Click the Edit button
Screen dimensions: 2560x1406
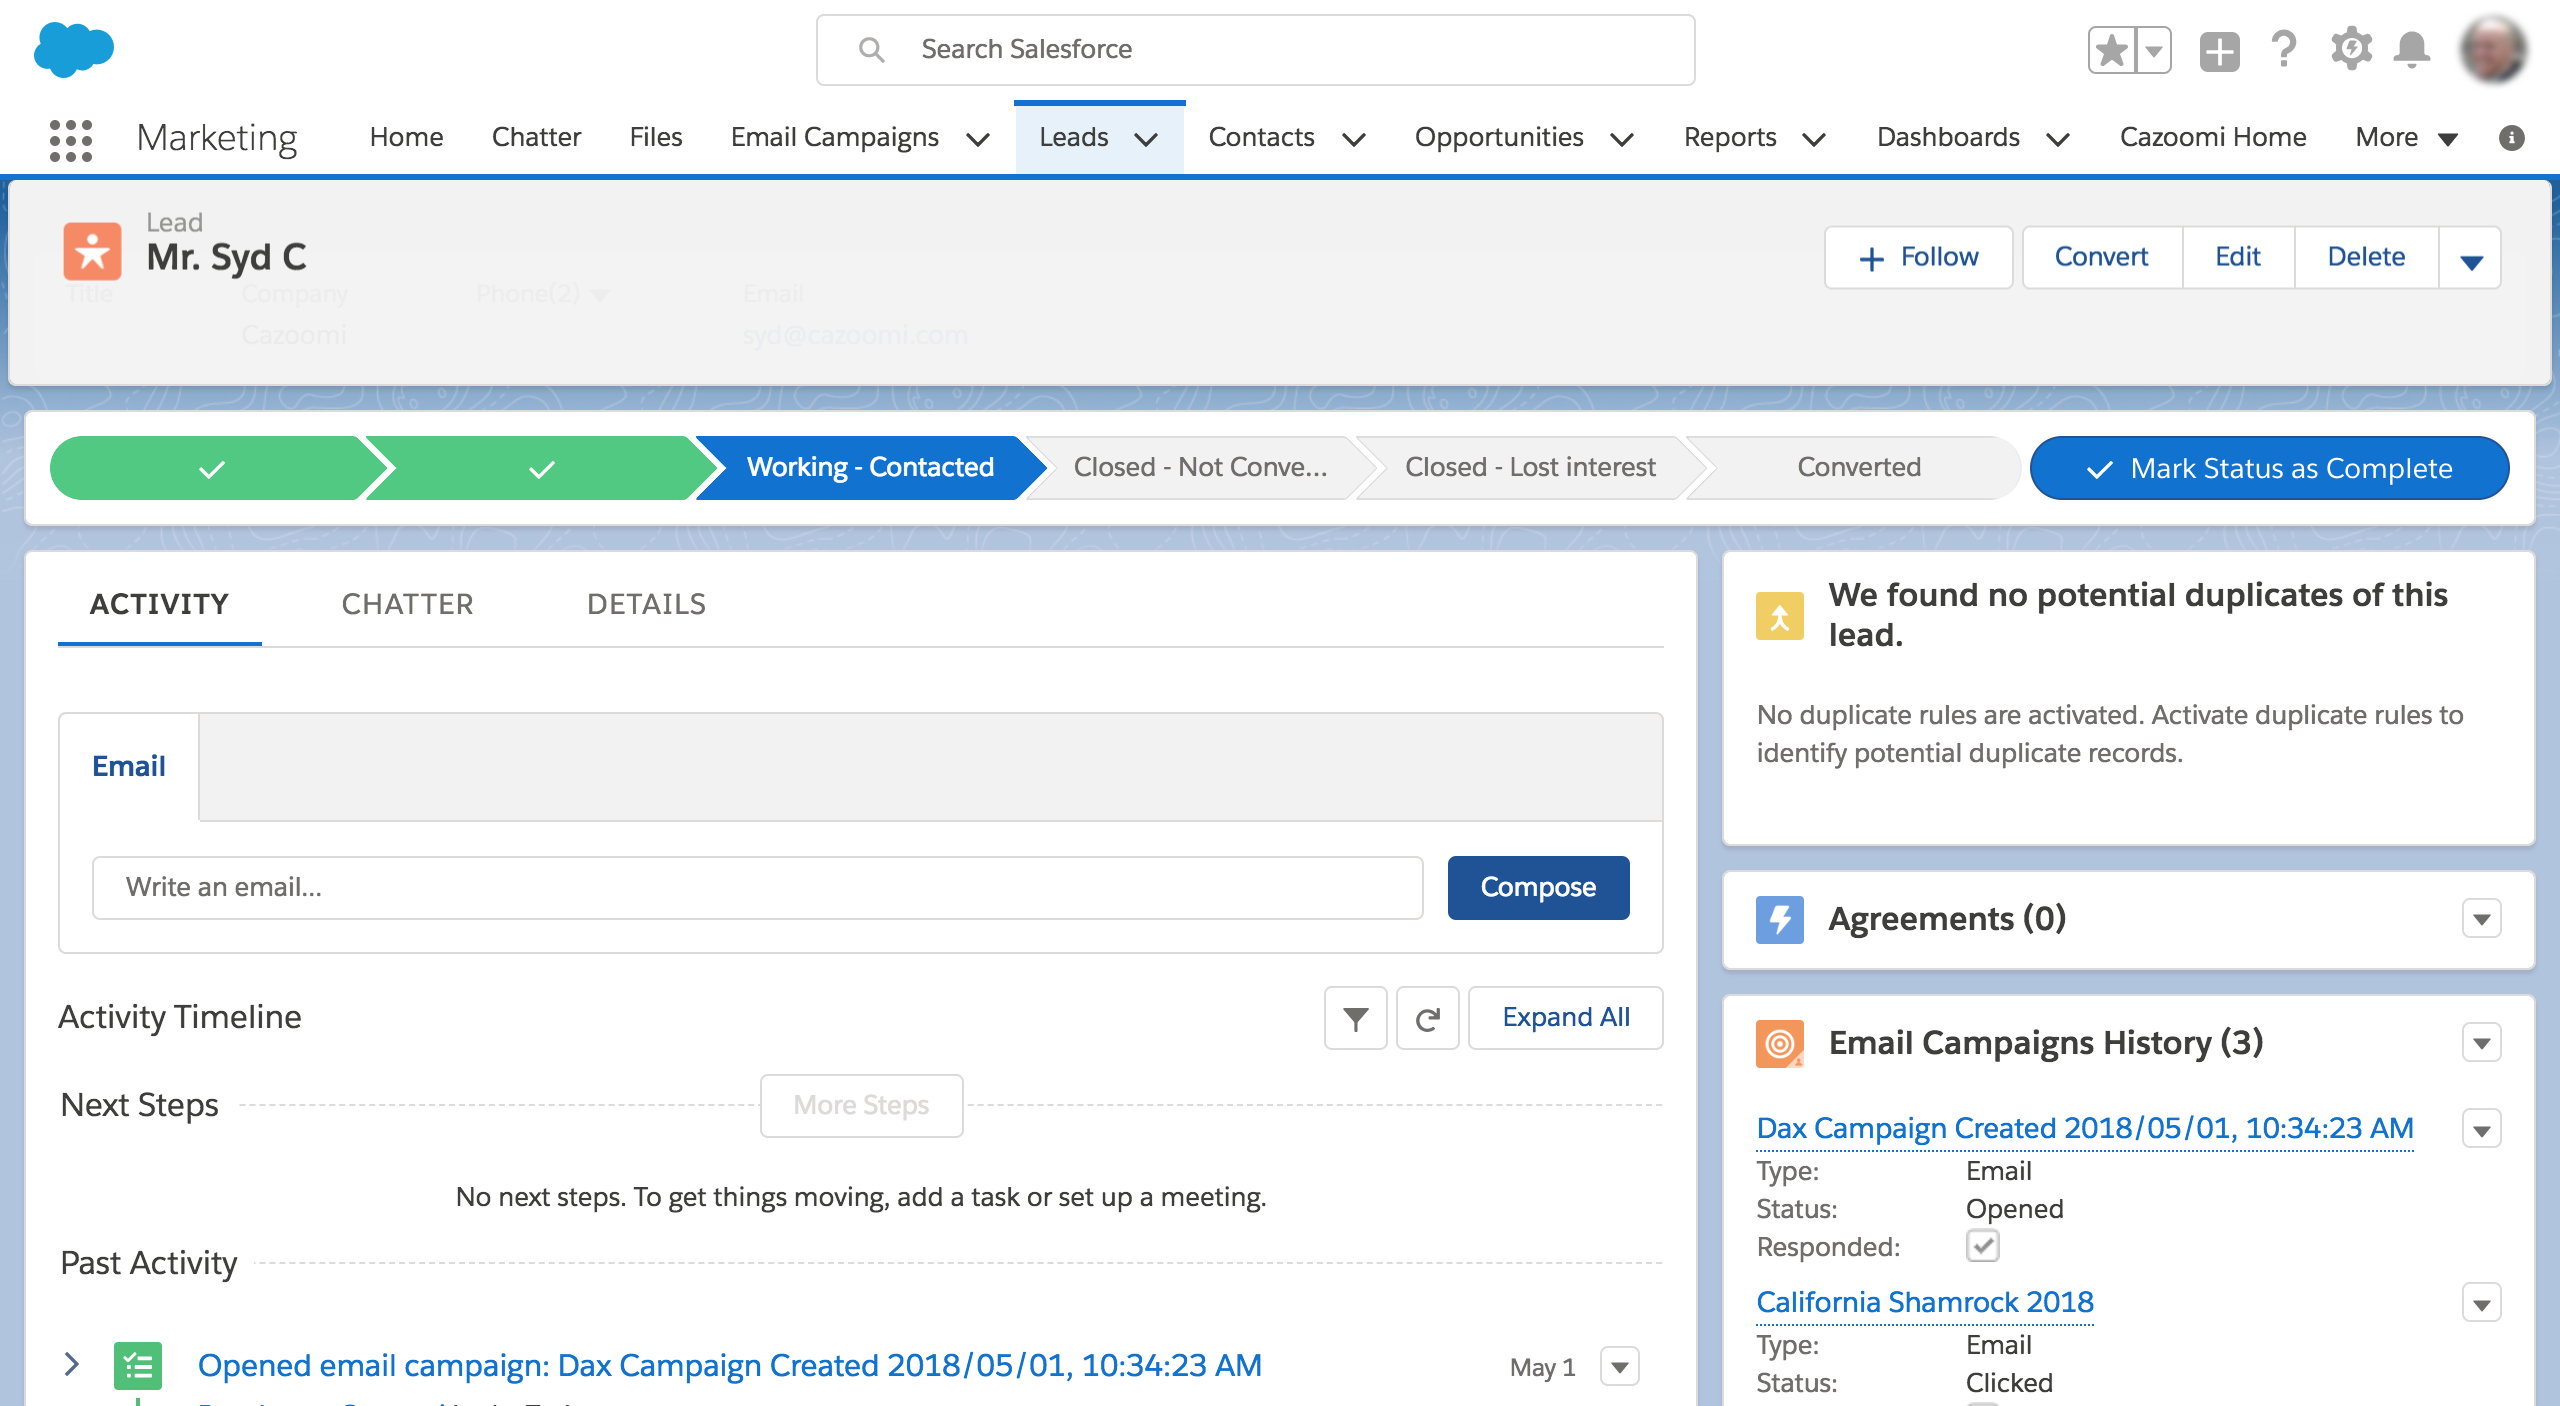2238,258
